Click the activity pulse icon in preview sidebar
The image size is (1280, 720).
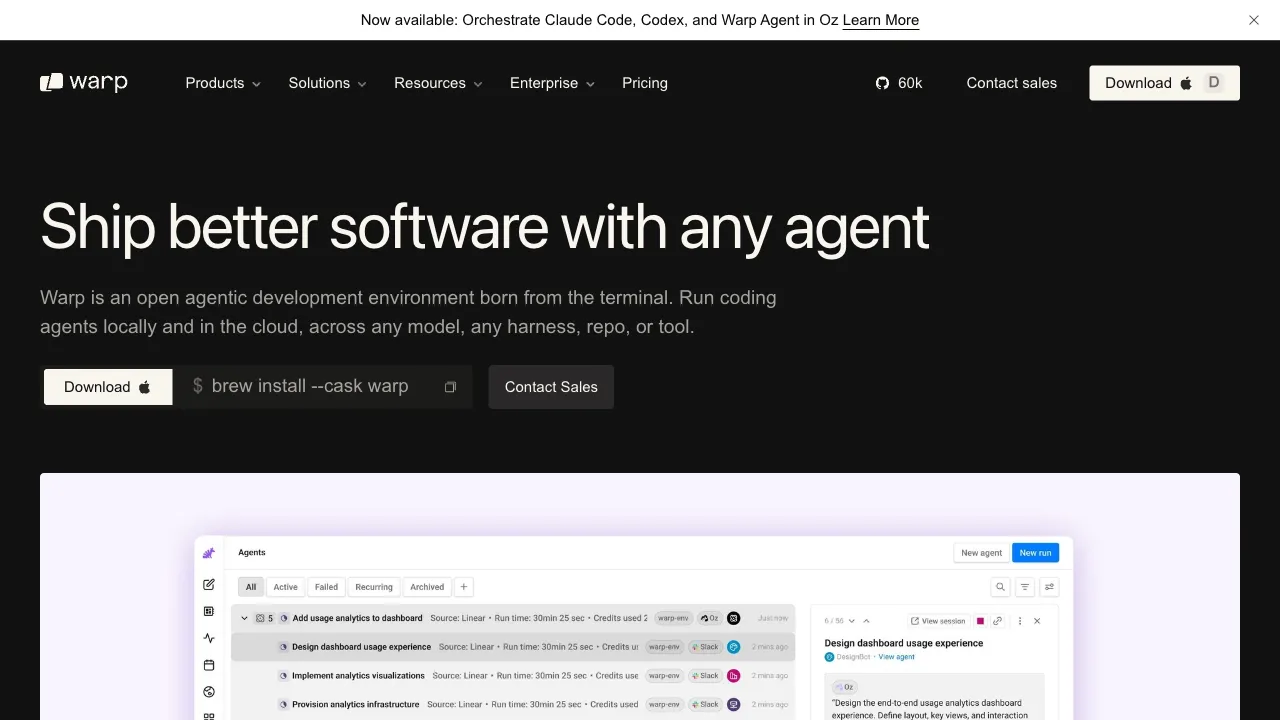pyautogui.click(x=209, y=638)
